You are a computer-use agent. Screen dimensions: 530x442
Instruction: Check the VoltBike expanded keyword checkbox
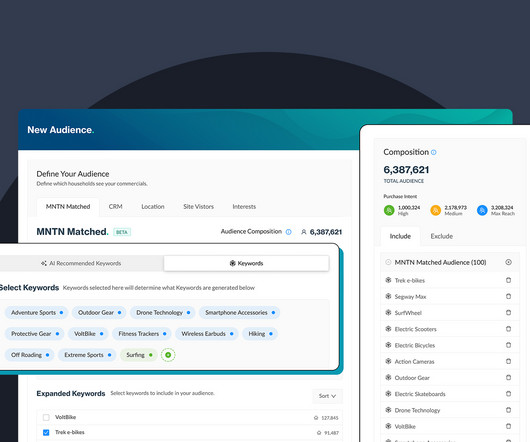point(46,417)
